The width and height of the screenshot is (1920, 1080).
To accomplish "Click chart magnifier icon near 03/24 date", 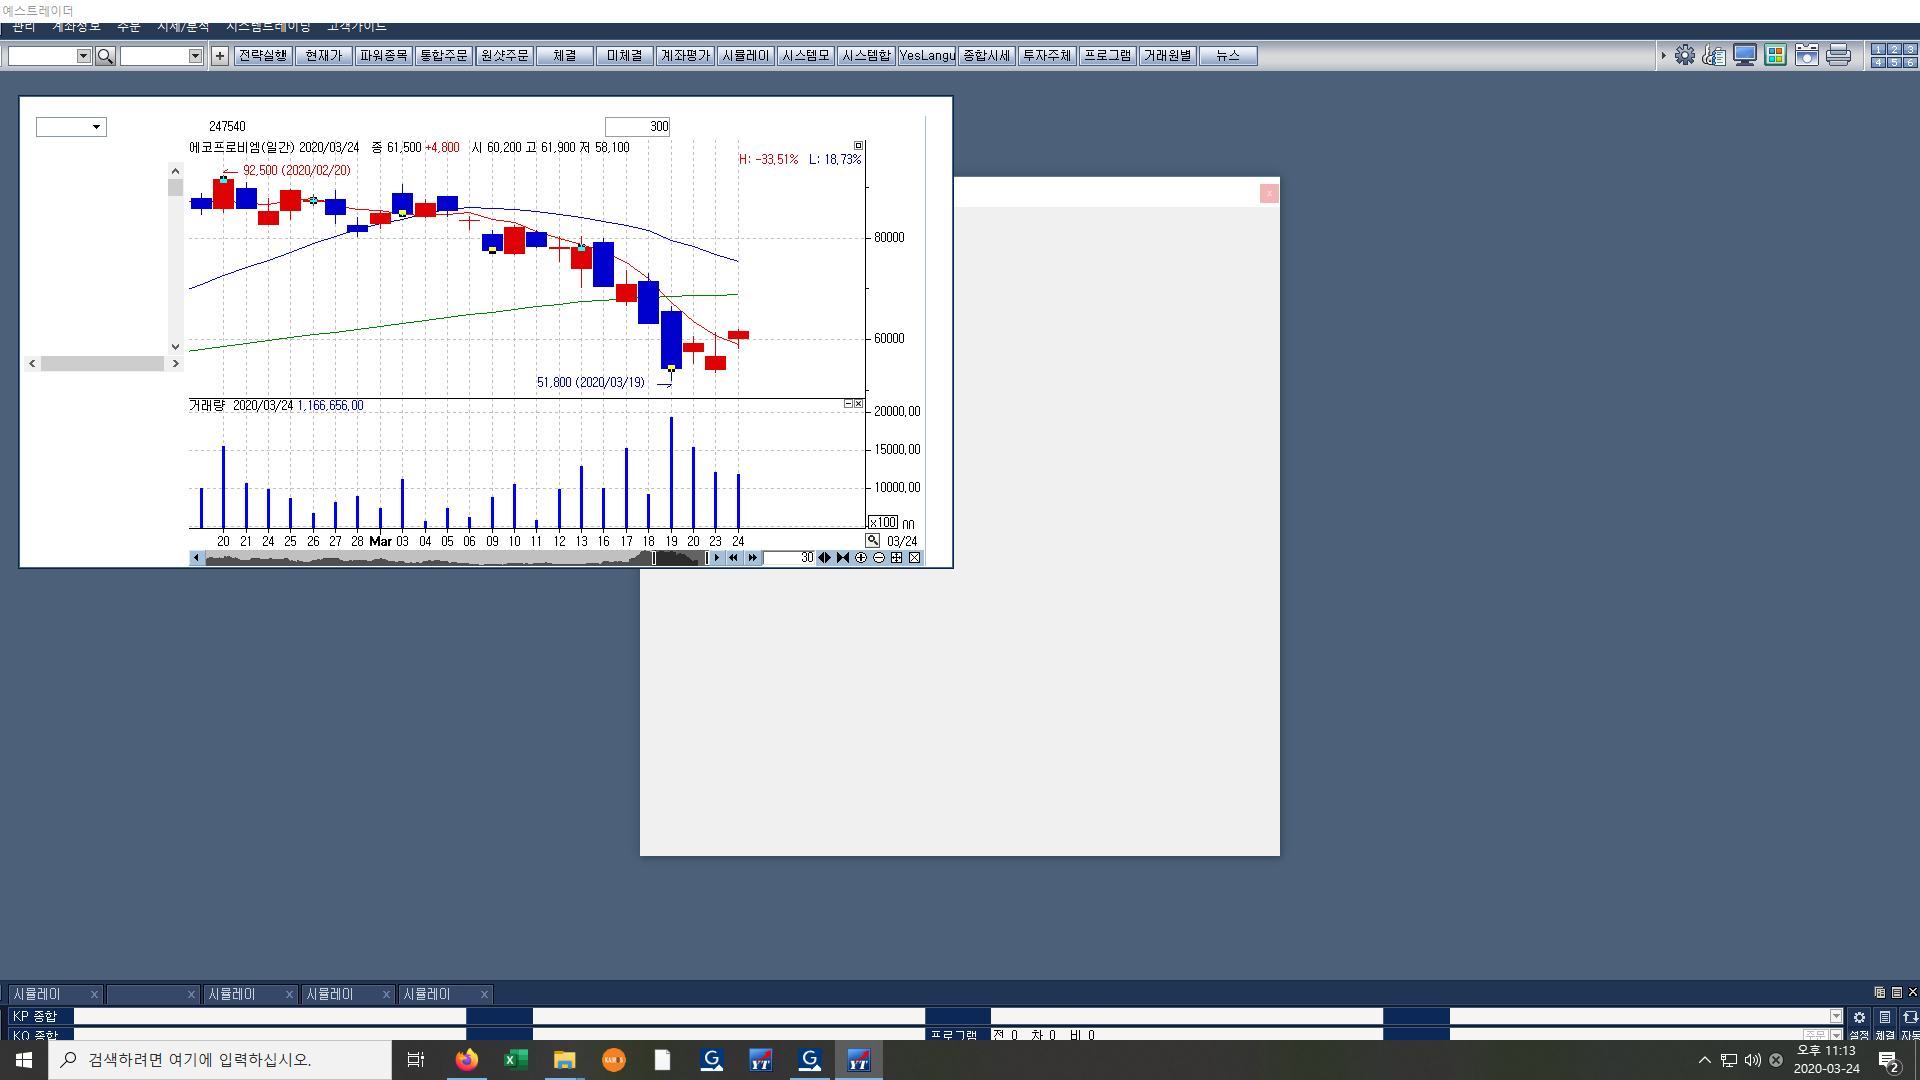I will [873, 541].
